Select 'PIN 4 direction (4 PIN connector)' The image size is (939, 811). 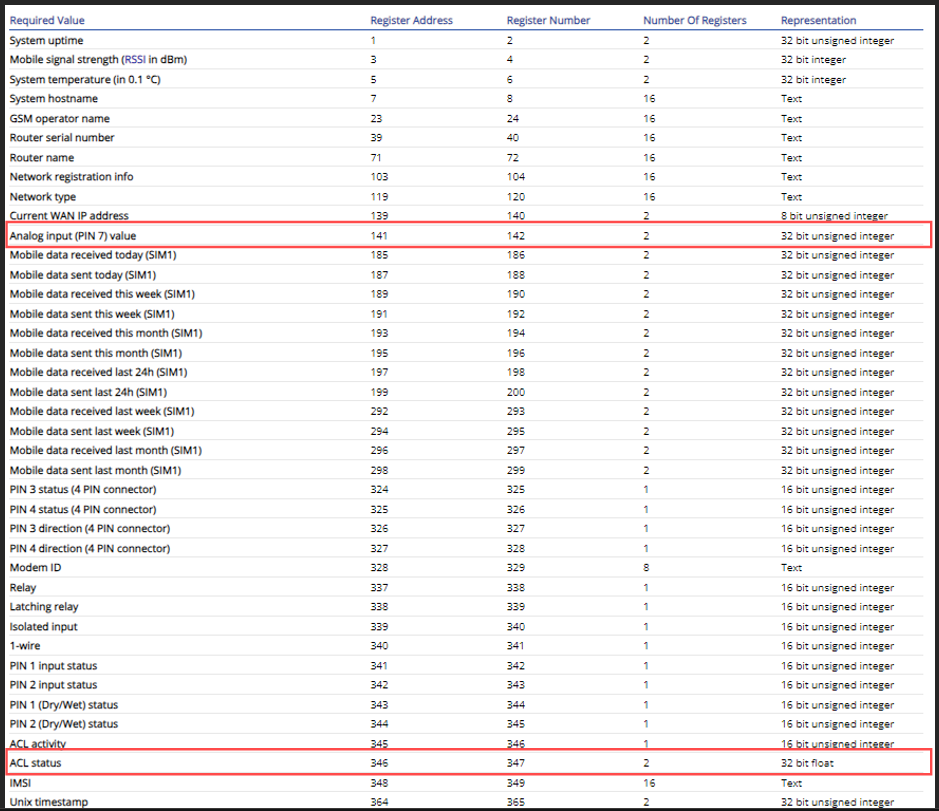coord(90,549)
